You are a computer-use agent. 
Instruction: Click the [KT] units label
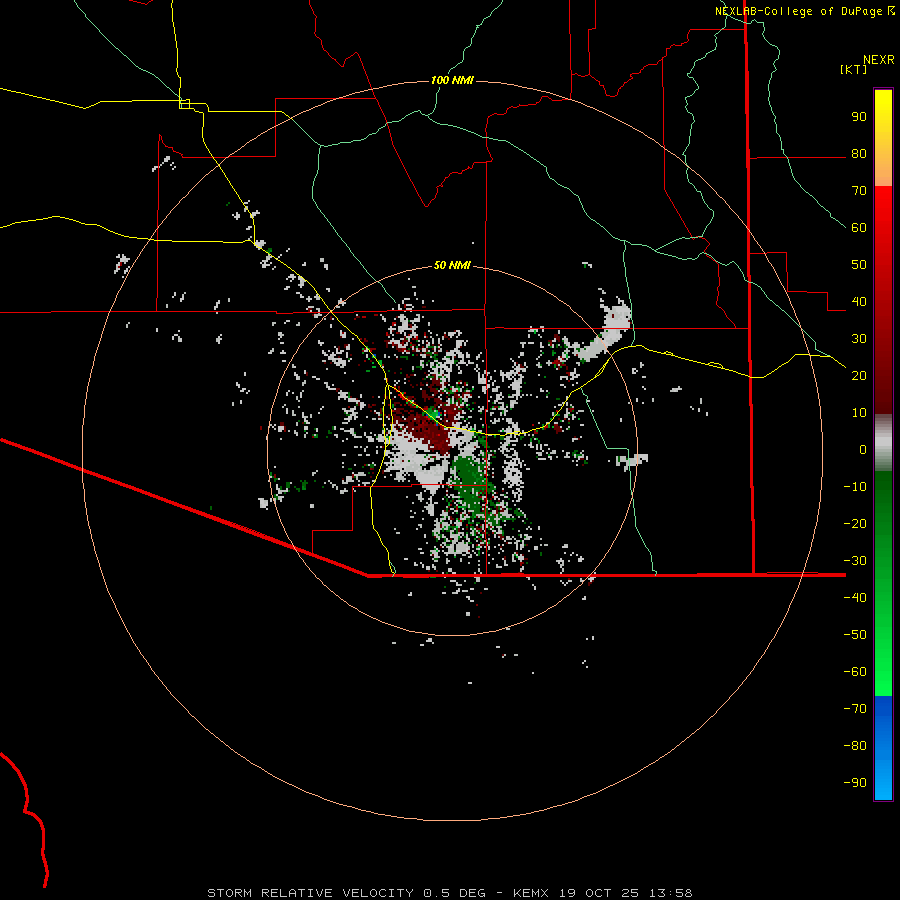853,69
